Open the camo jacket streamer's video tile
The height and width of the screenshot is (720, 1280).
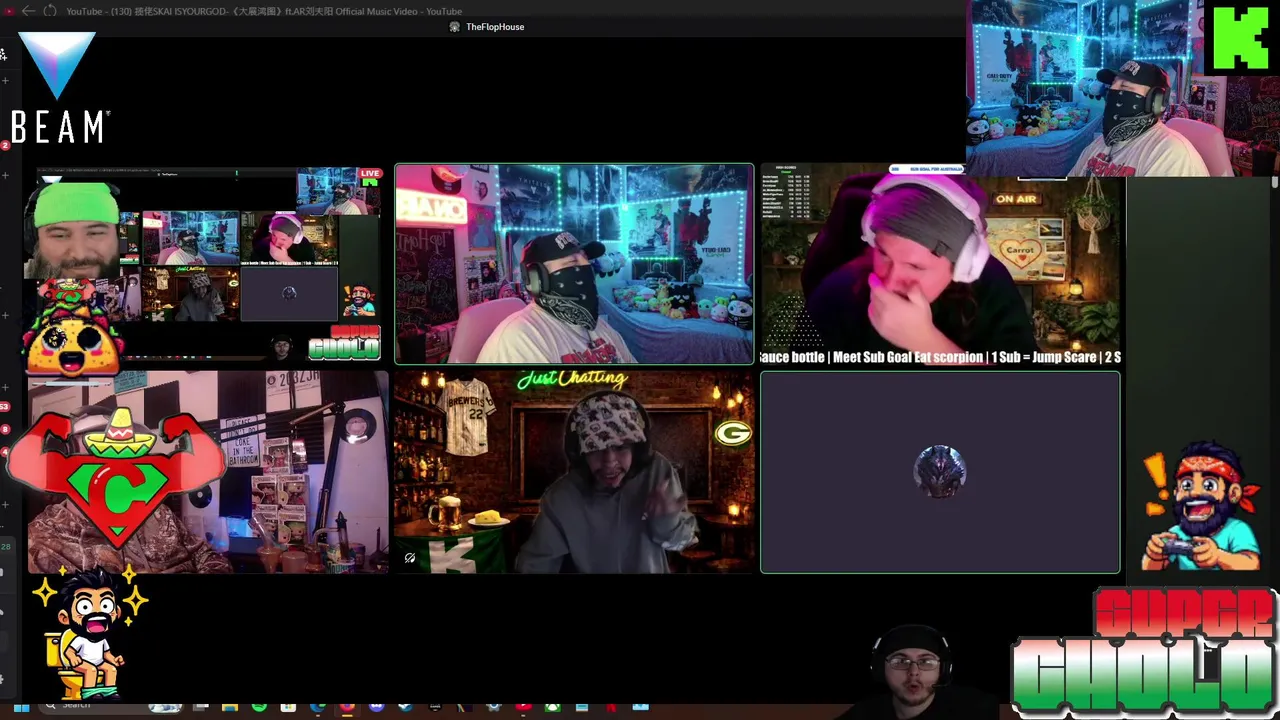pyautogui.click(x=208, y=472)
